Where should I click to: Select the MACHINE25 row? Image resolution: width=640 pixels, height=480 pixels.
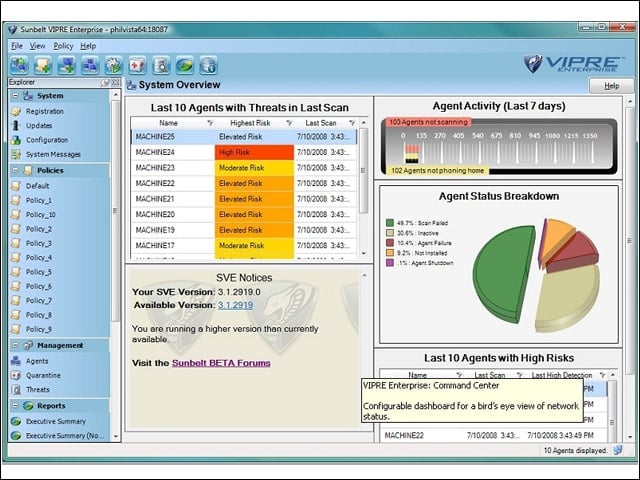pyautogui.click(x=244, y=137)
